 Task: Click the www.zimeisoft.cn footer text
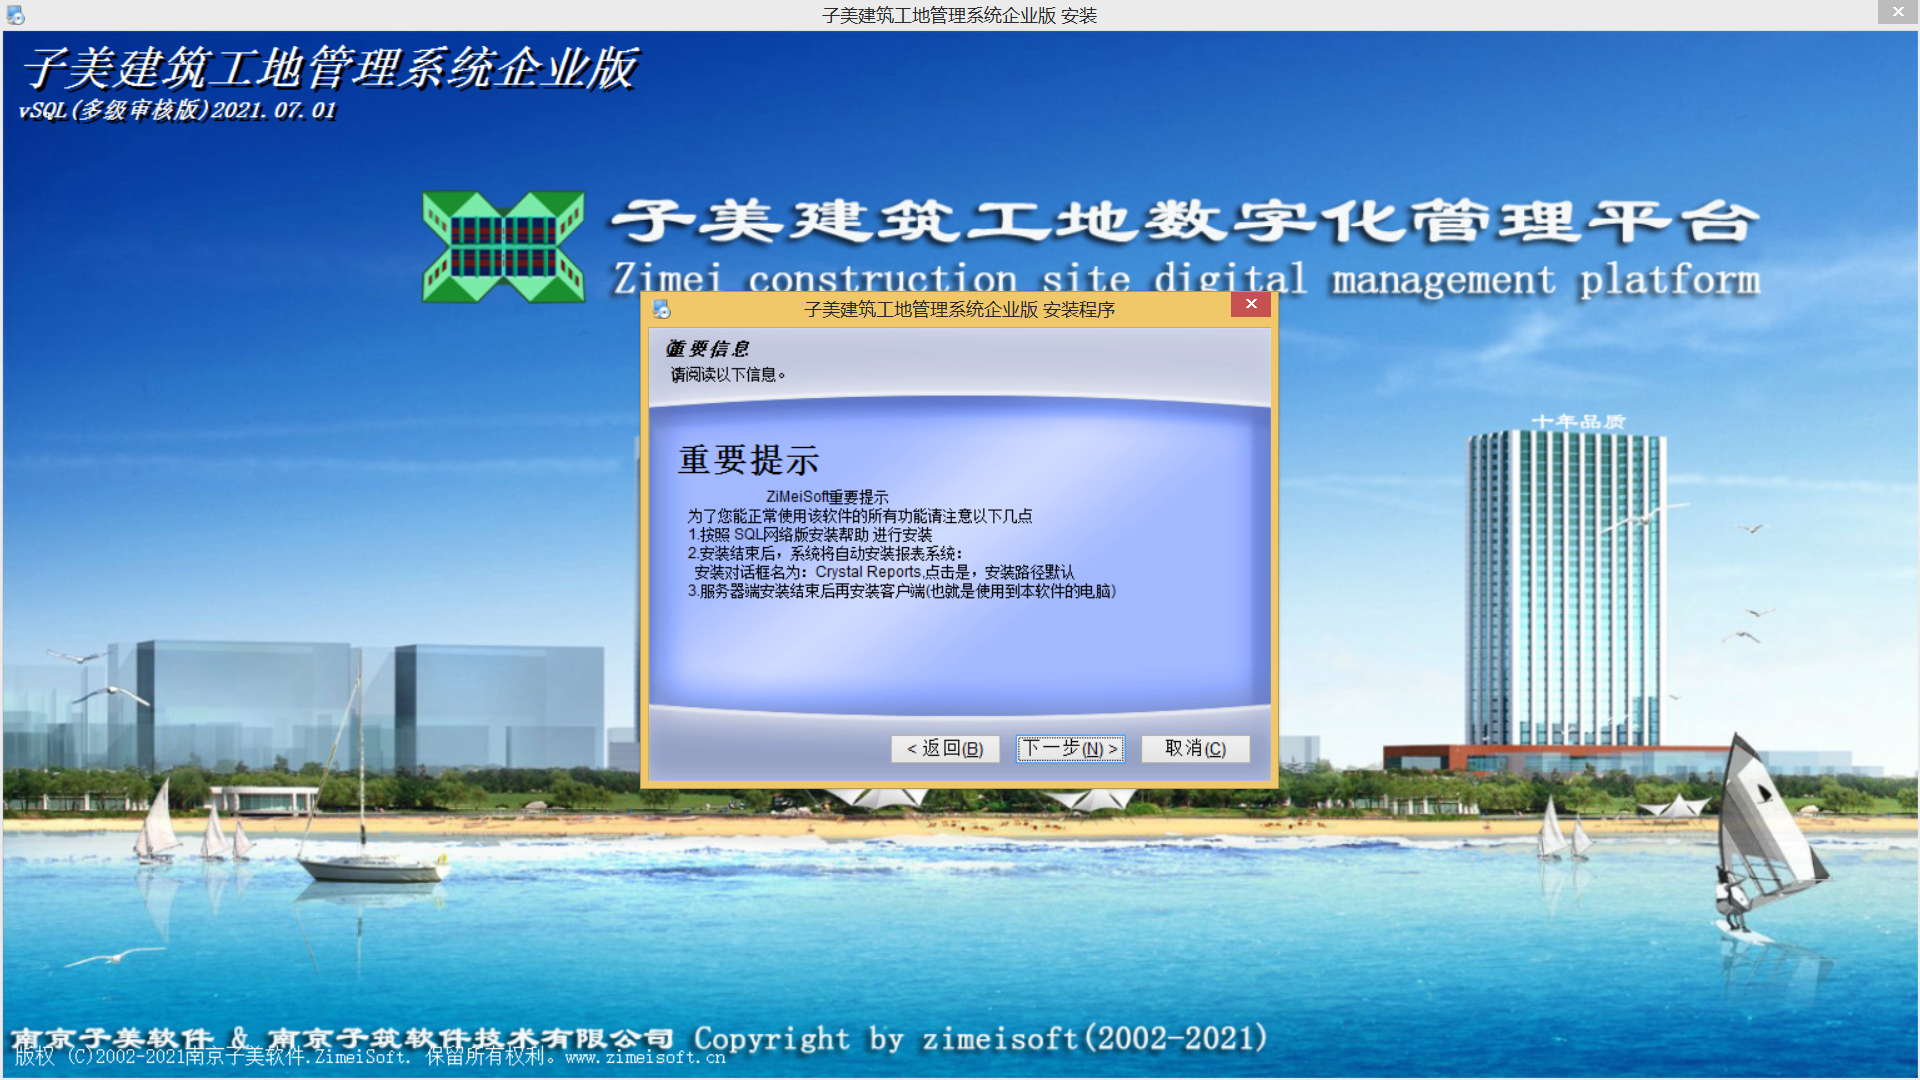[x=645, y=1057]
